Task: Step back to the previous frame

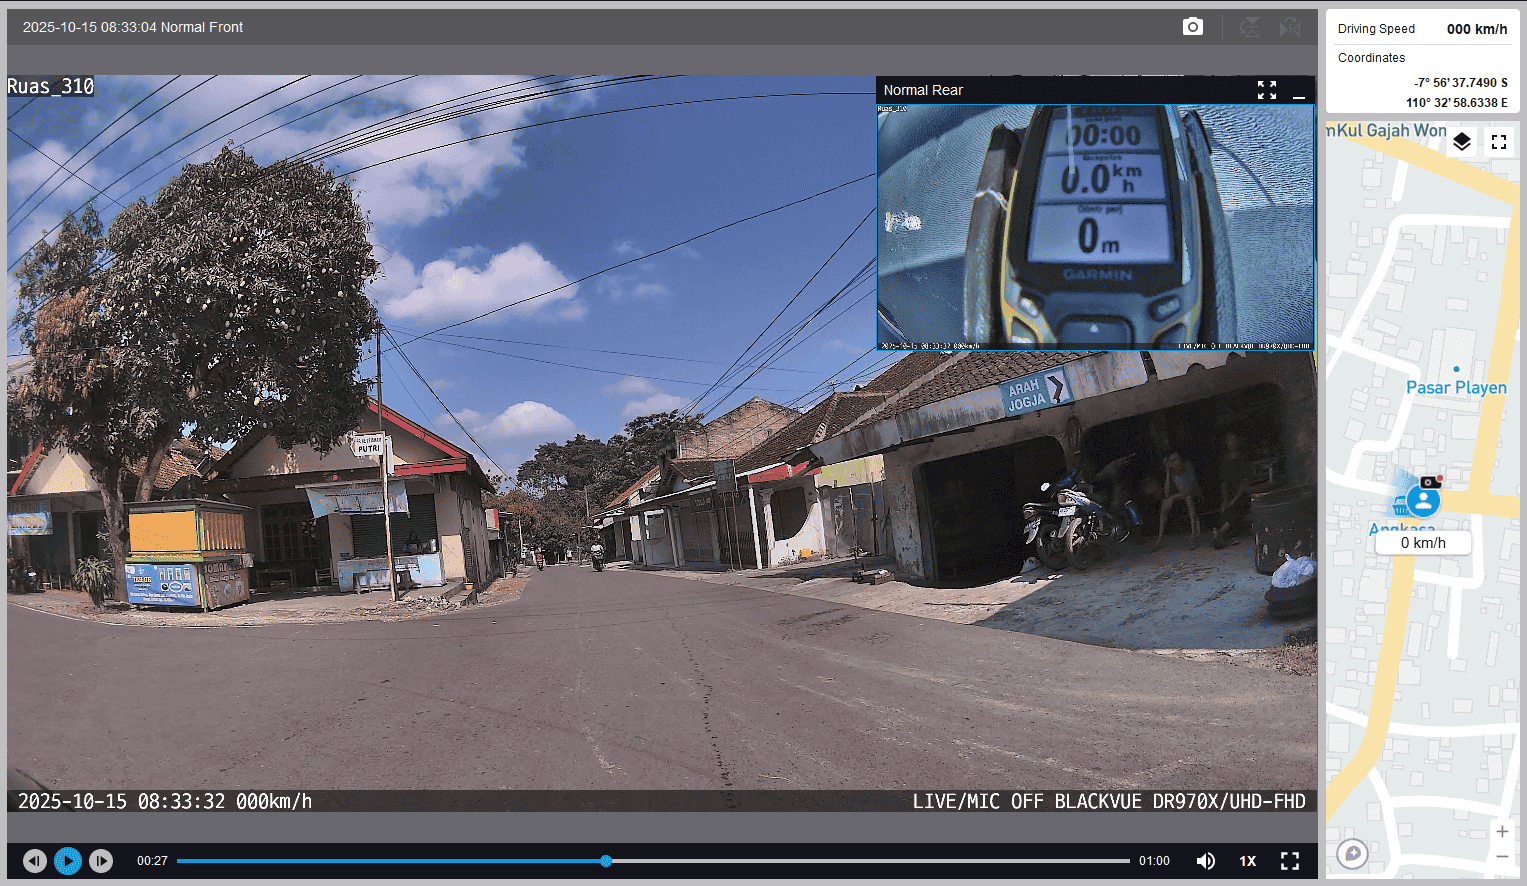Action: click(35, 861)
